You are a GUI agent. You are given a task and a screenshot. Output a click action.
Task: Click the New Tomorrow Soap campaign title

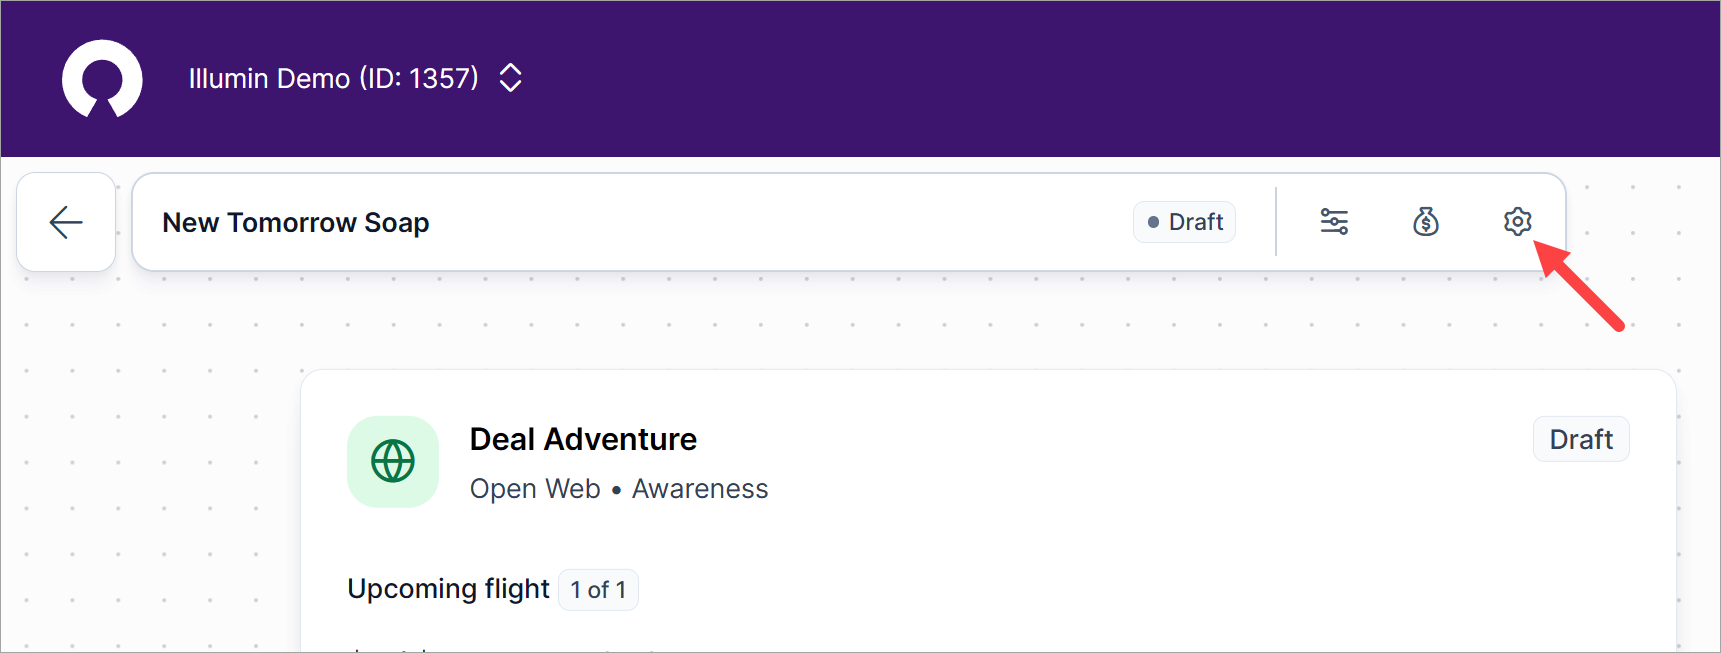tap(296, 222)
